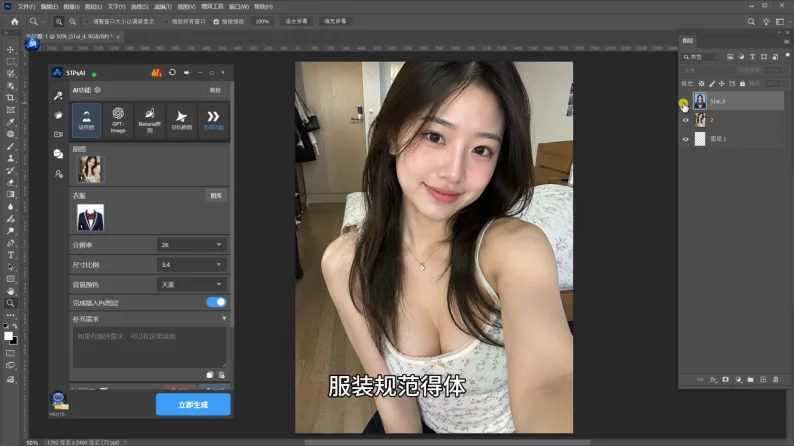Open the workspace switcher dropdown

pyautogui.click(x=780, y=22)
